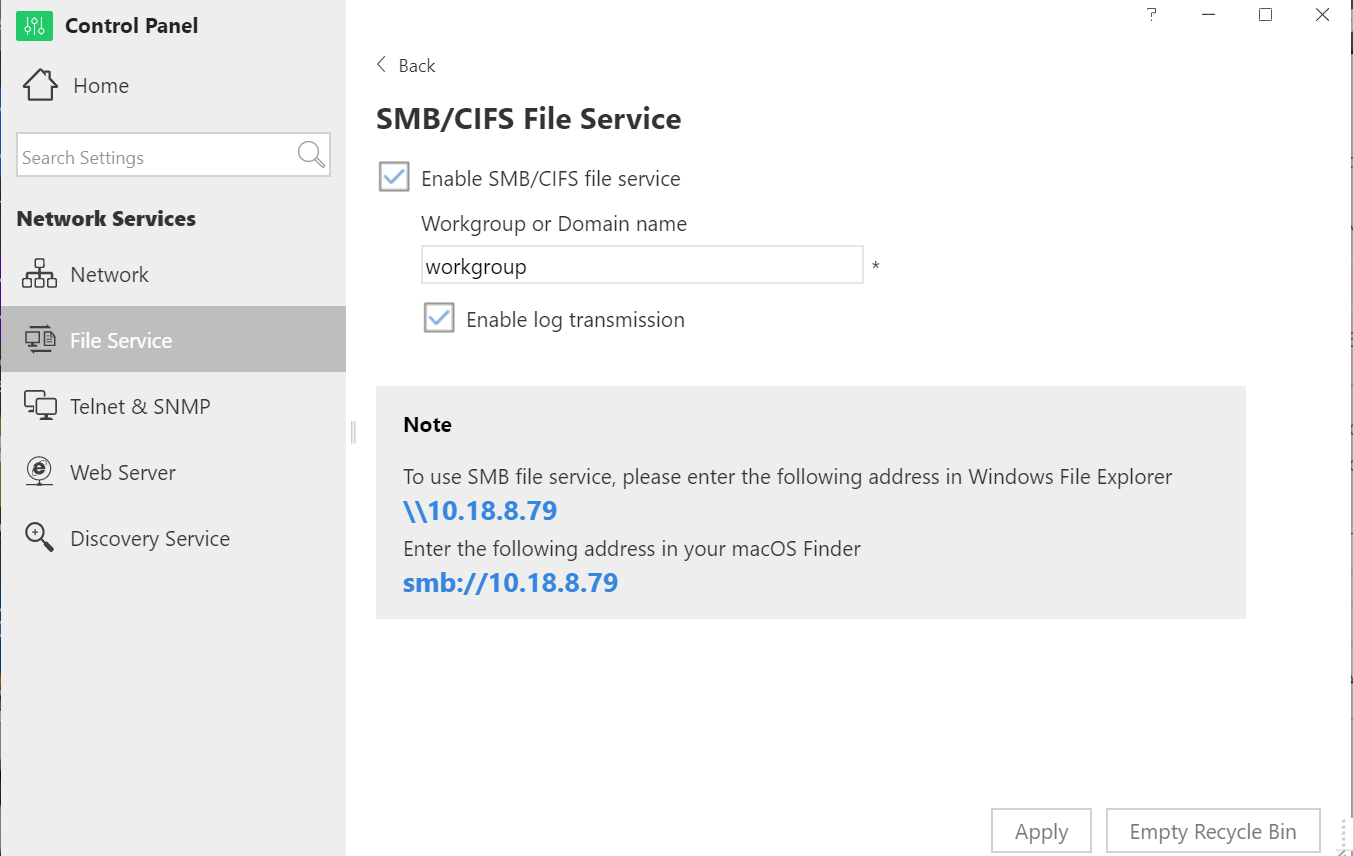
Task: Disable the SMB/CIFS file service checkbox
Action: point(394,178)
